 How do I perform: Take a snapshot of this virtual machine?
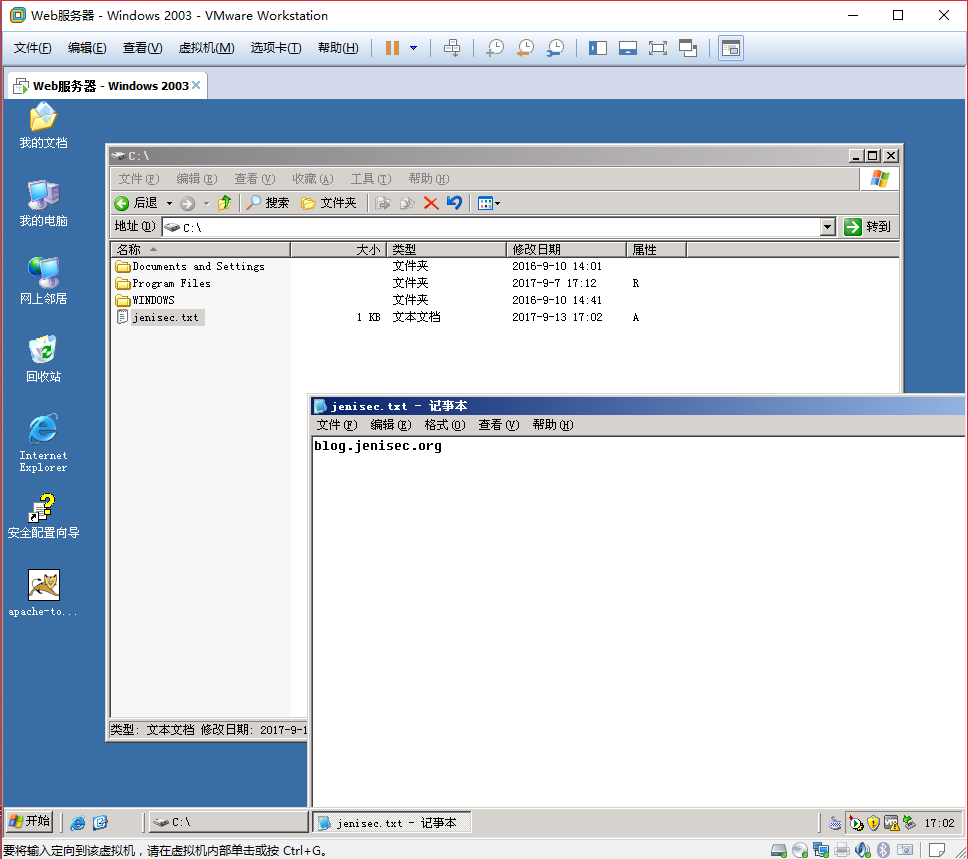pos(494,48)
